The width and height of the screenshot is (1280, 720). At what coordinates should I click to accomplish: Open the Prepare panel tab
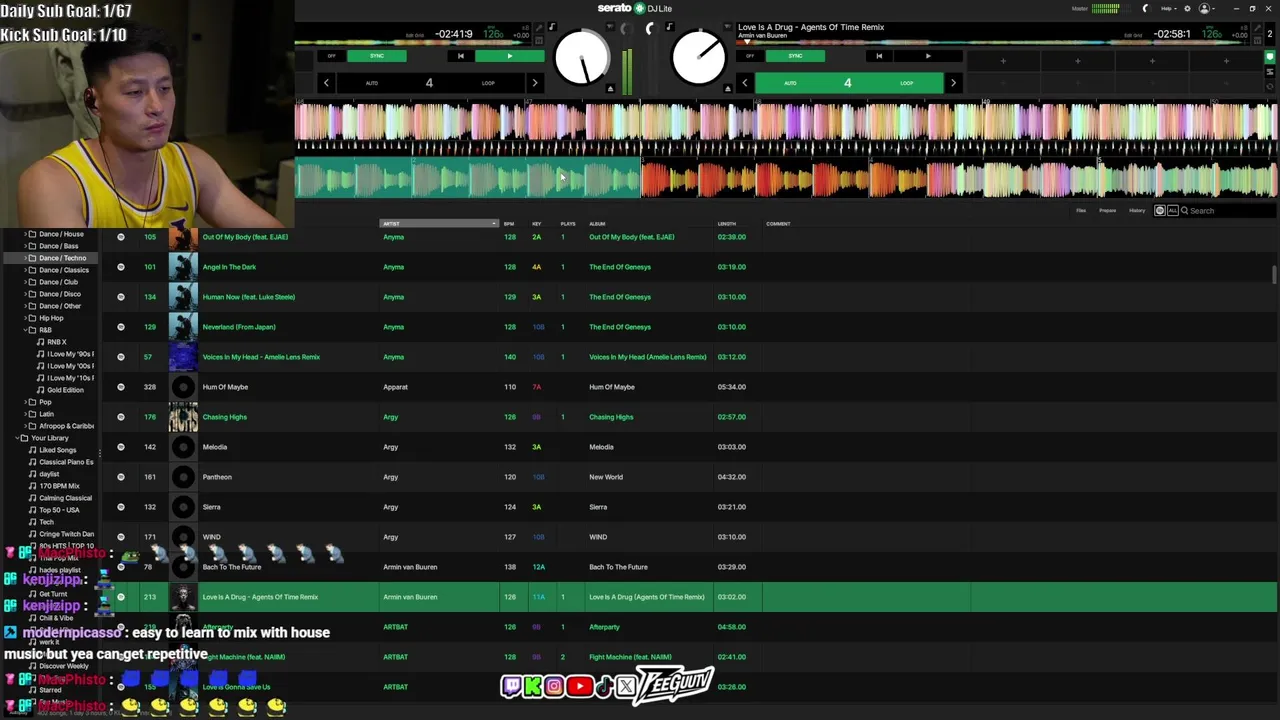pyautogui.click(x=1108, y=211)
